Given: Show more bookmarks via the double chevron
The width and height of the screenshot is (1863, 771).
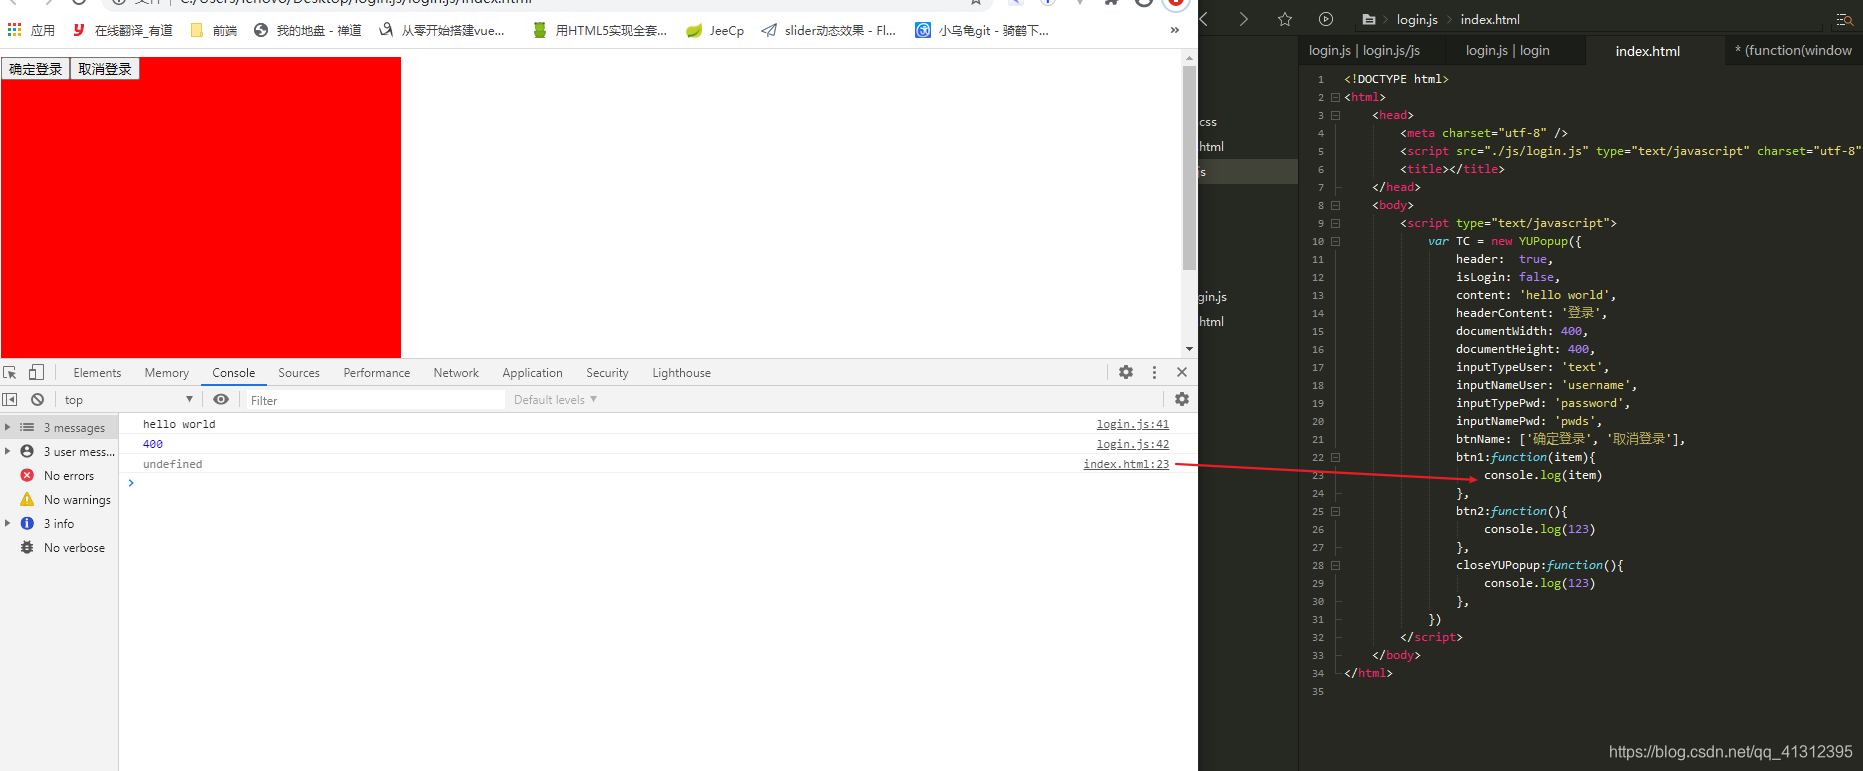Looking at the screenshot, I should (x=1174, y=30).
